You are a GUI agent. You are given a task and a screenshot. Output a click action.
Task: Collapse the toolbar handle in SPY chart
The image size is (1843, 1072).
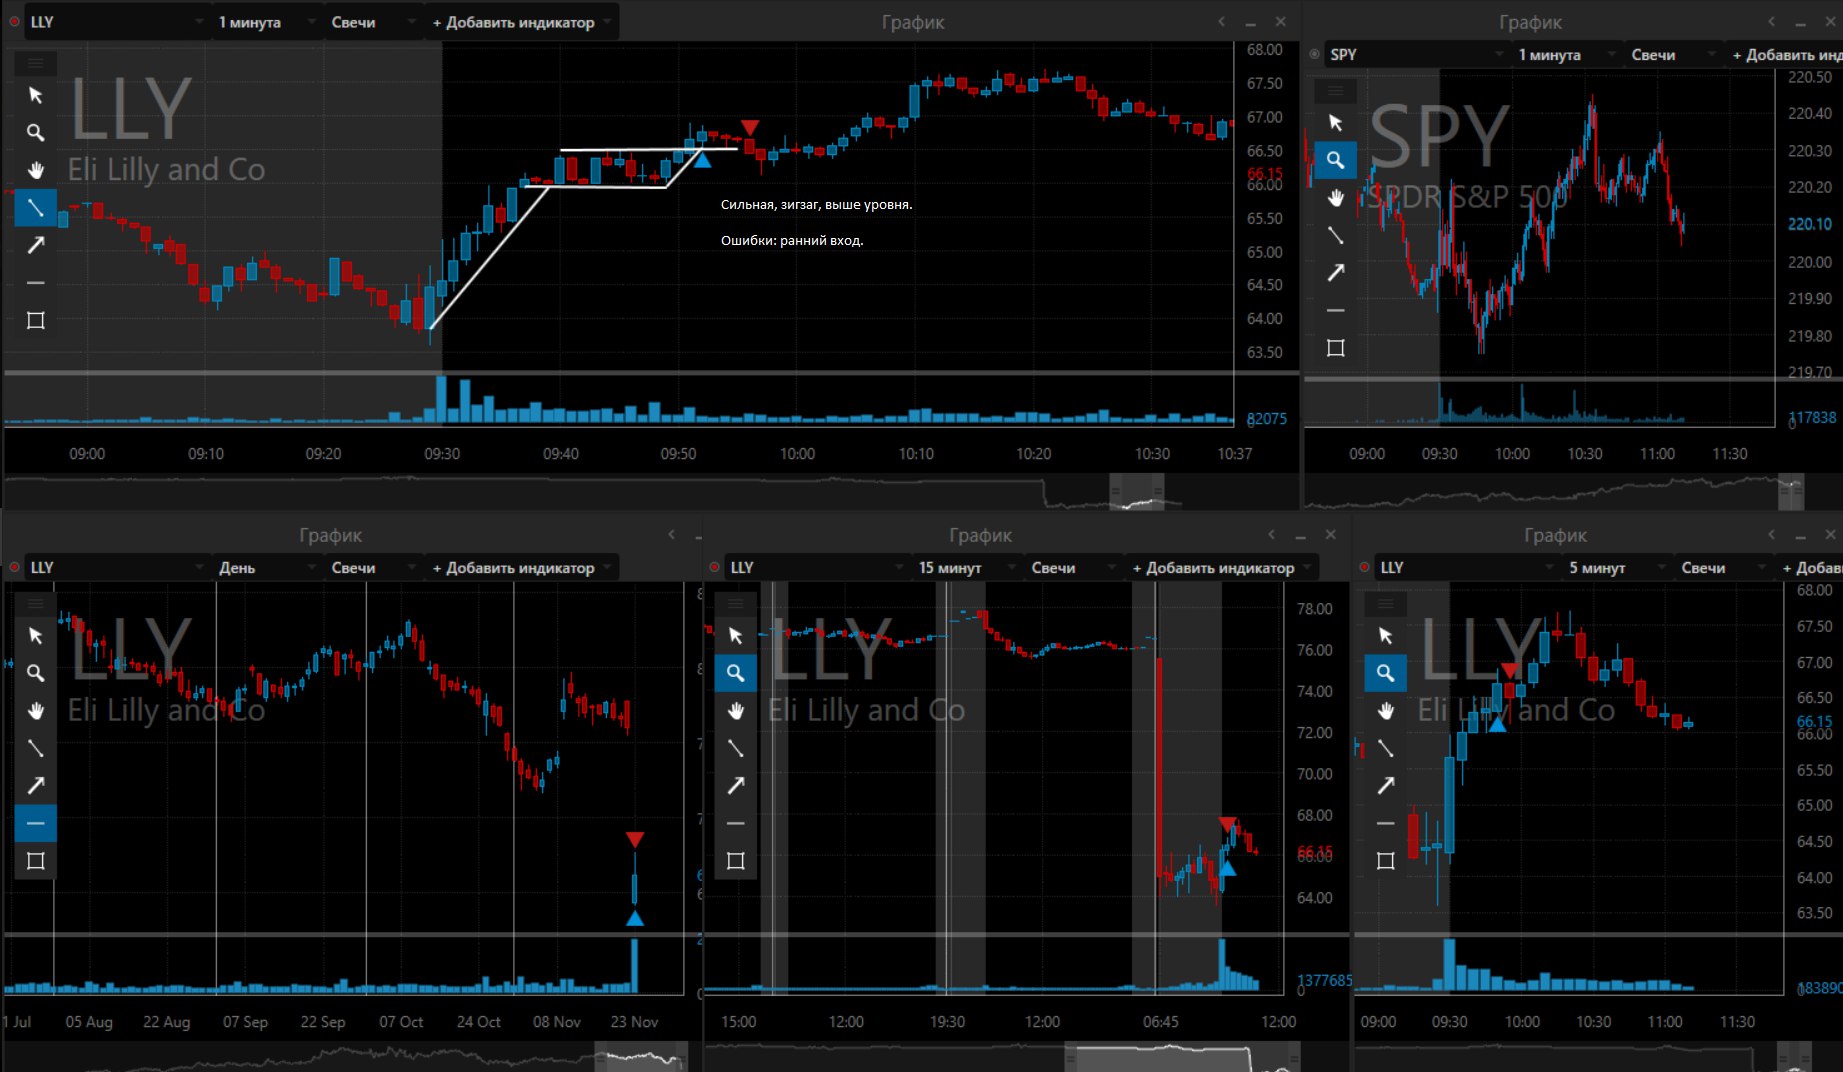pyautogui.click(x=1335, y=91)
